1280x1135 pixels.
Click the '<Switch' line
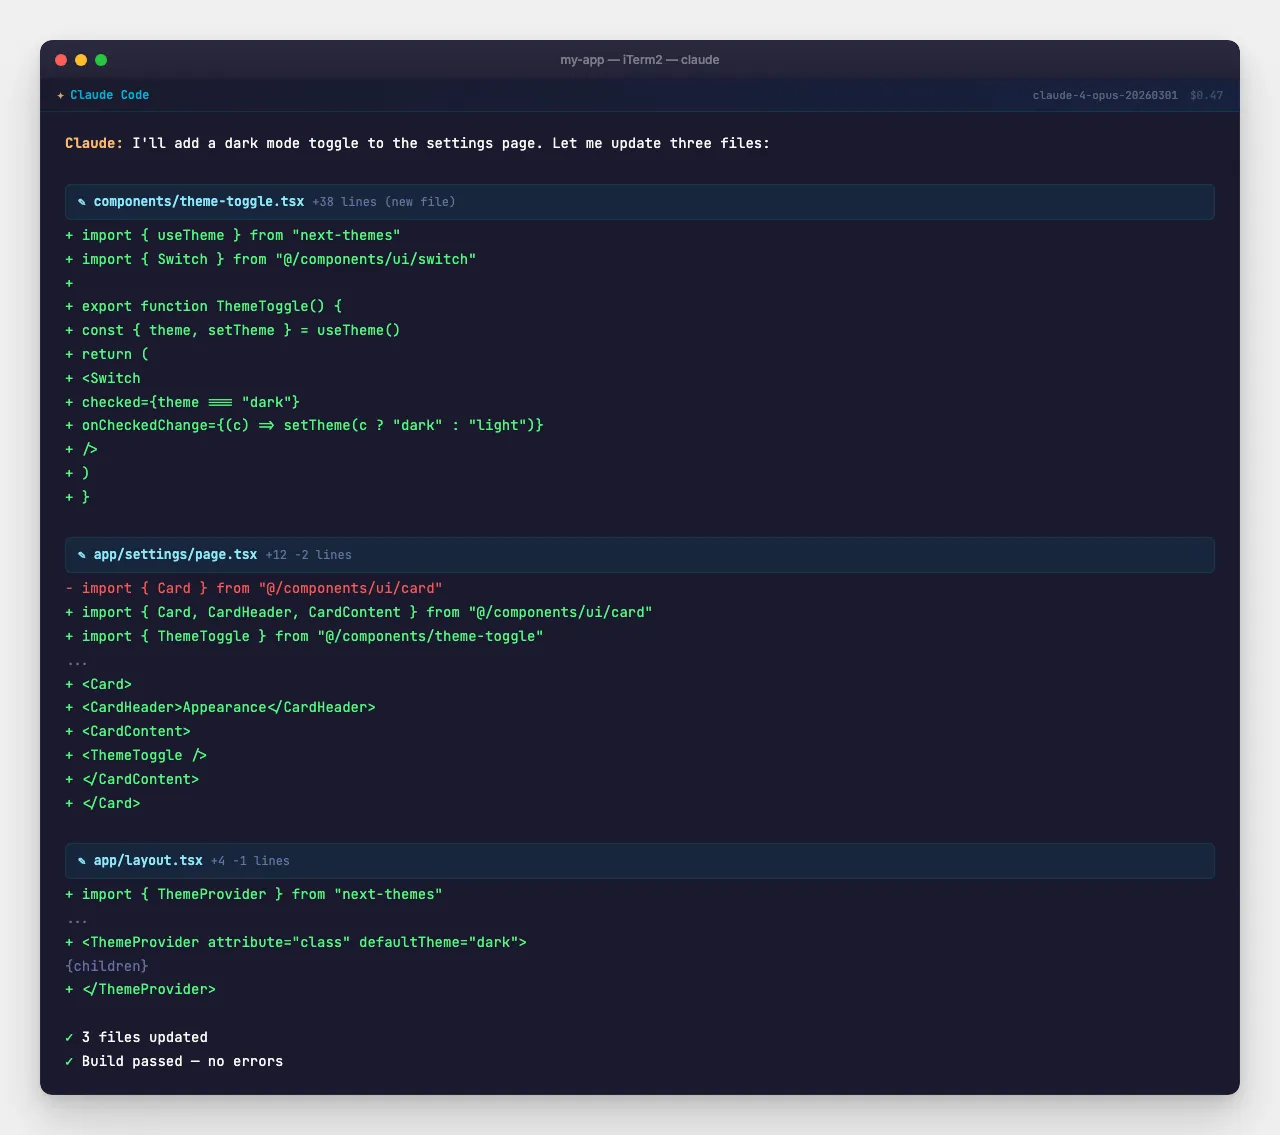[103, 378]
